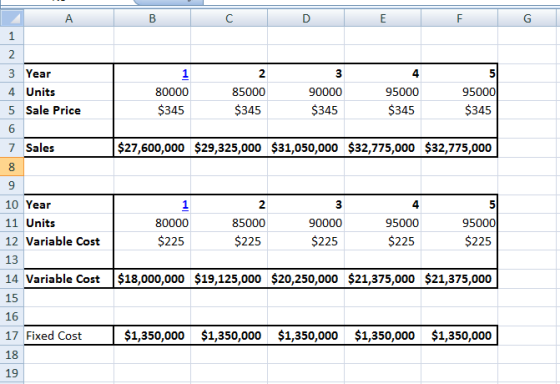The height and width of the screenshot is (384, 560).
Task: Open the year 1 hyperlink in row 3
Action: click(185, 74)
